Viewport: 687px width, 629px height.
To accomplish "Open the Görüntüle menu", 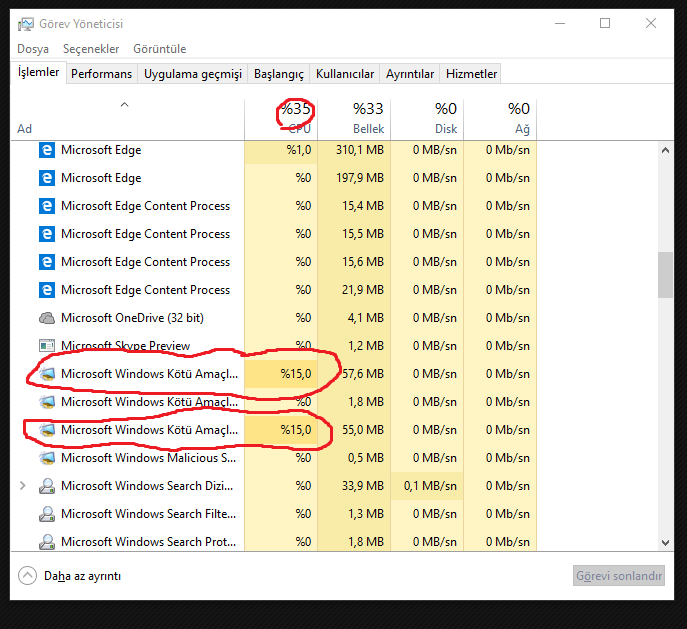I will coord(159,49).
